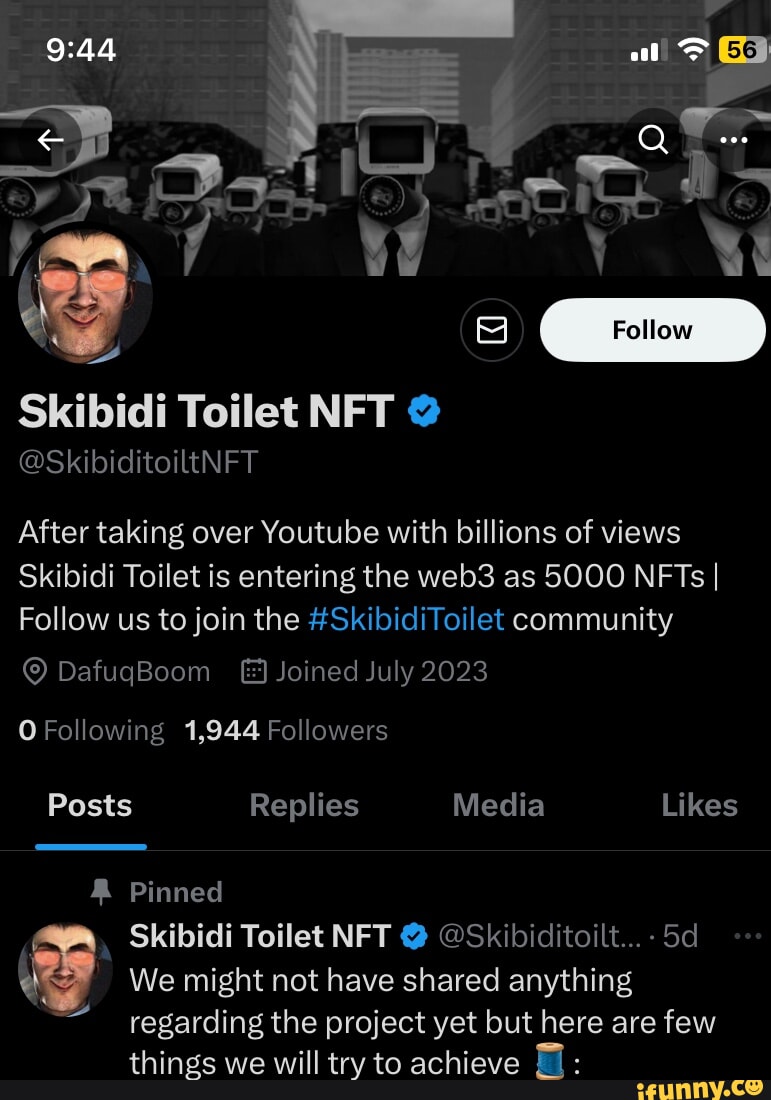771x1100 pixels.
Task: Tap the back arrow to exit profile
Action: pos(50,140)
